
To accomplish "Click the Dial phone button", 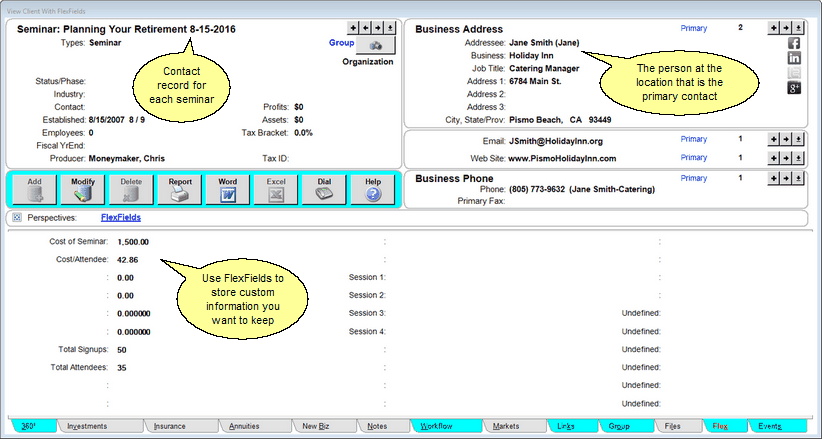I will point(324,189).
